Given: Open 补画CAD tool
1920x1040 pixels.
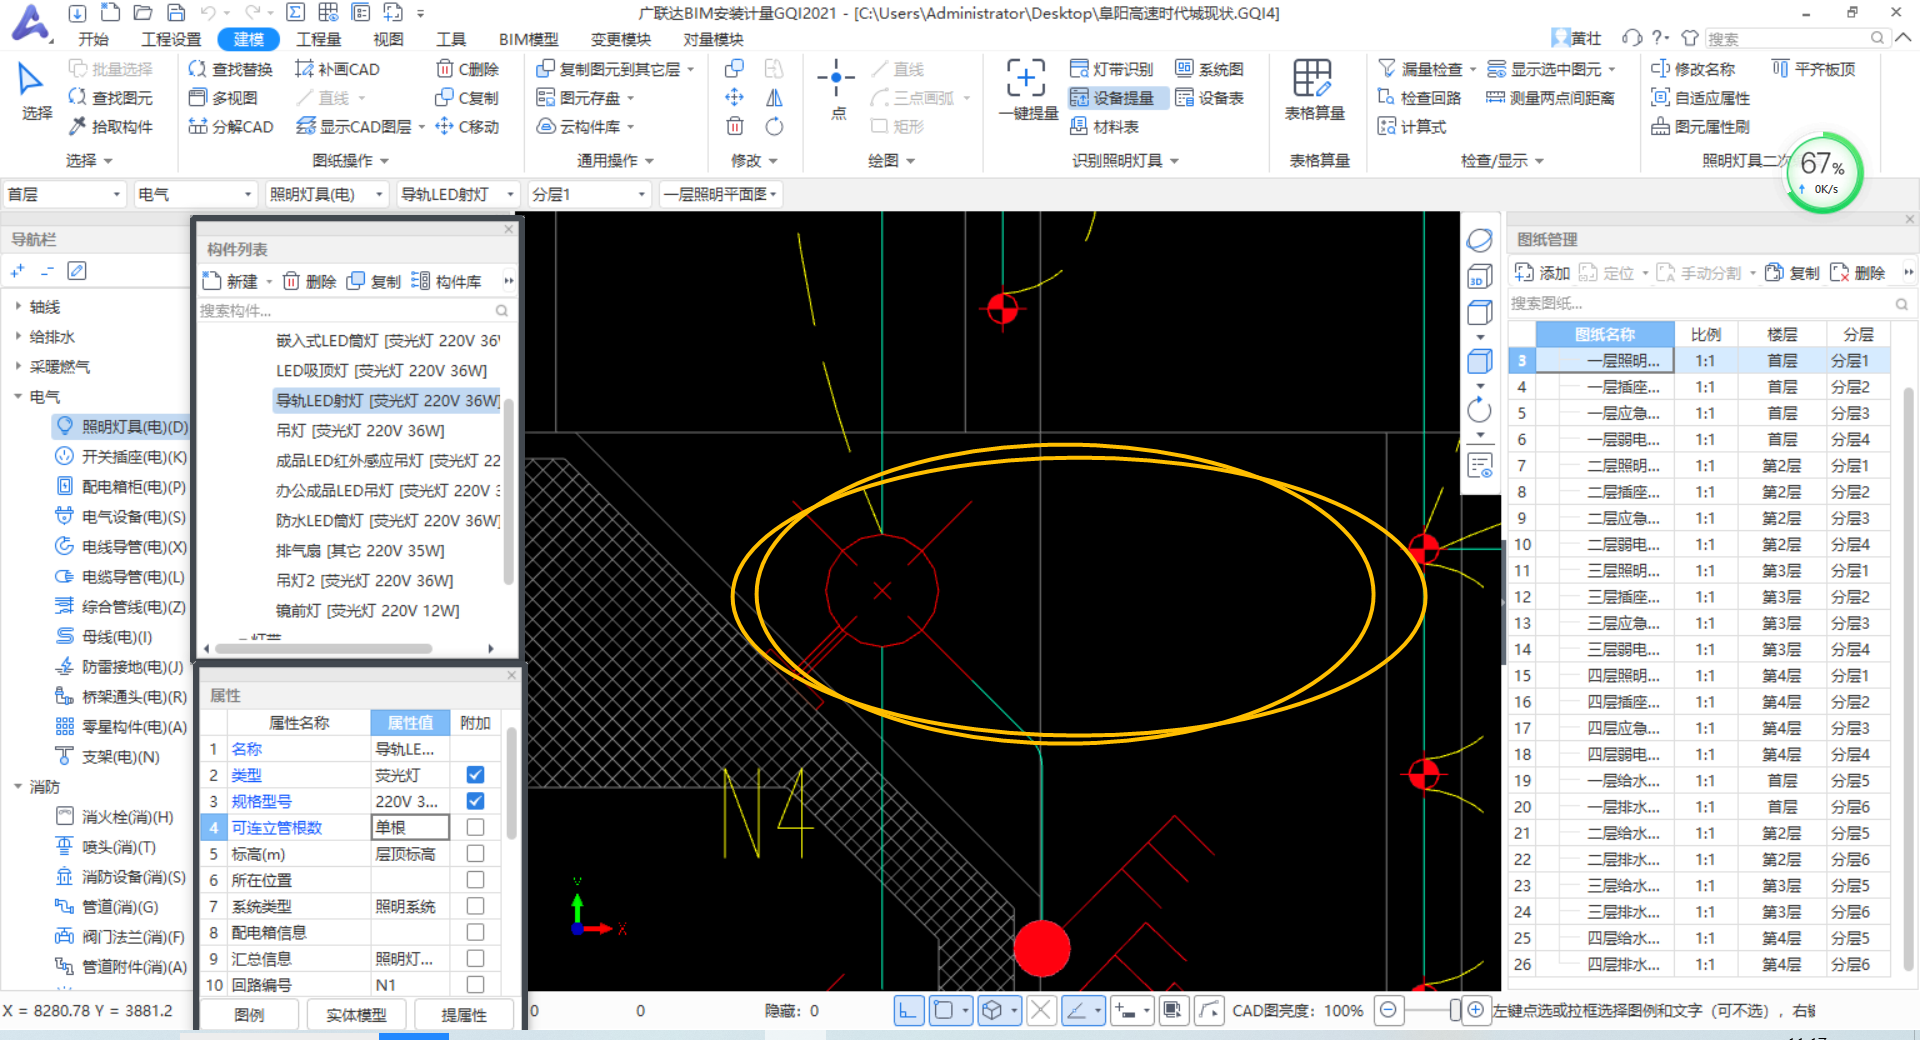Looking at the screenshot, I should (x=337, y=69).
